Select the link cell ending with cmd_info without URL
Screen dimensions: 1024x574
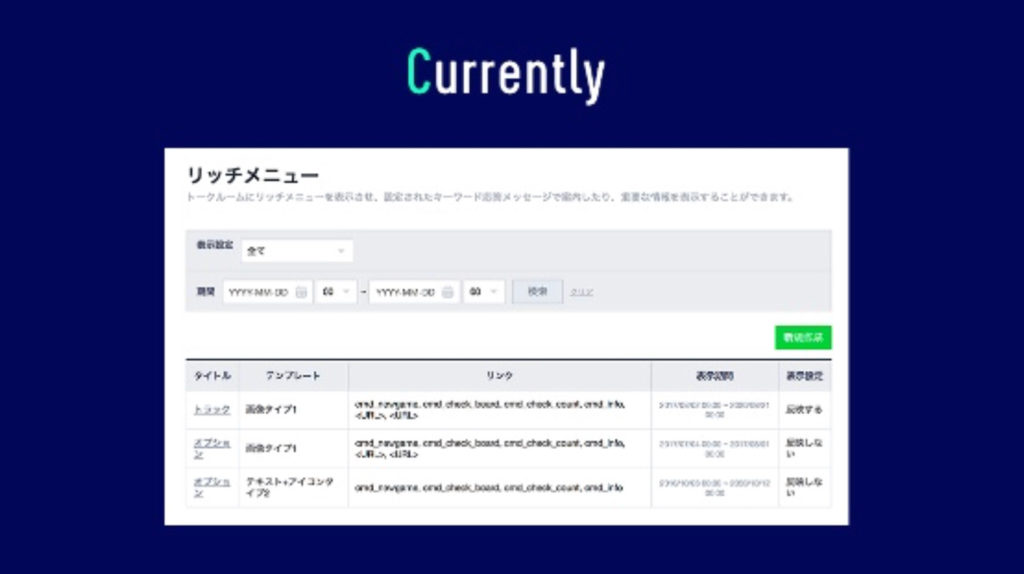point(500,487)
